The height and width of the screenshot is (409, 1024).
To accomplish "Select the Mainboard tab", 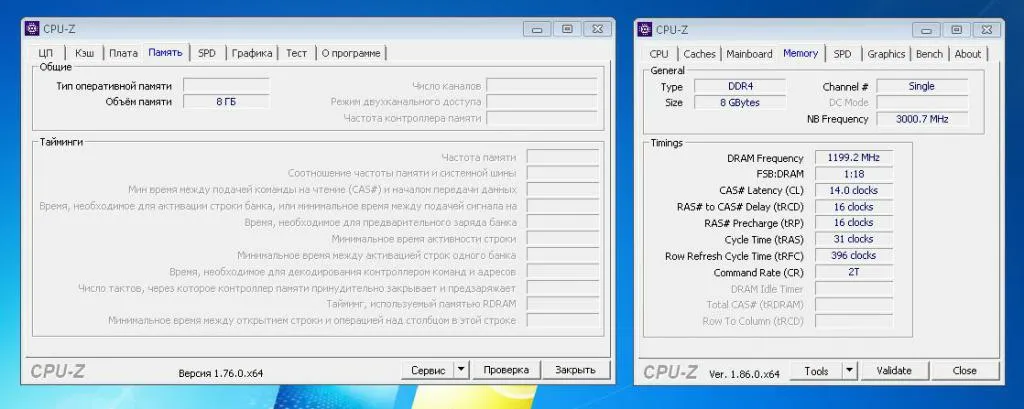I will point(749,54).
